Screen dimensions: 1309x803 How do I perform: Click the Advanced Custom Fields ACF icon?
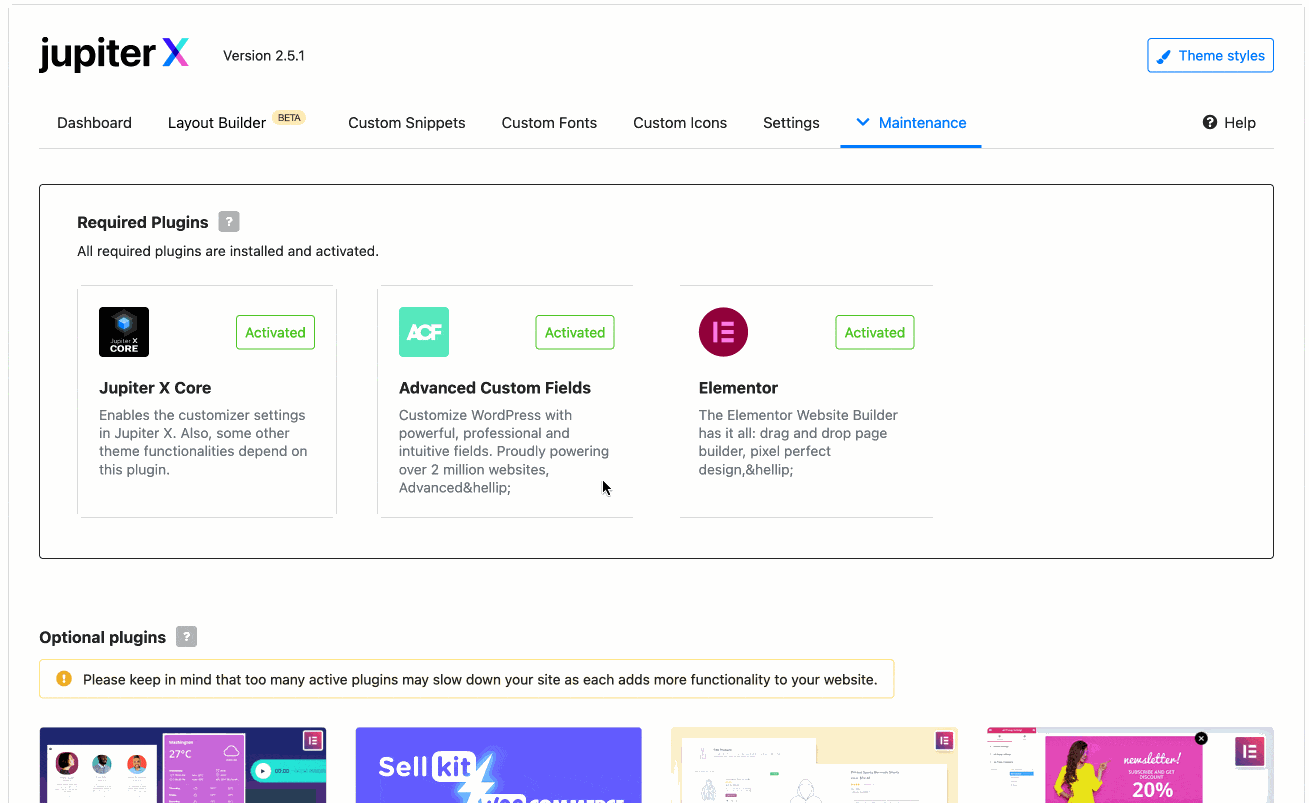click(x=424, y=332)
